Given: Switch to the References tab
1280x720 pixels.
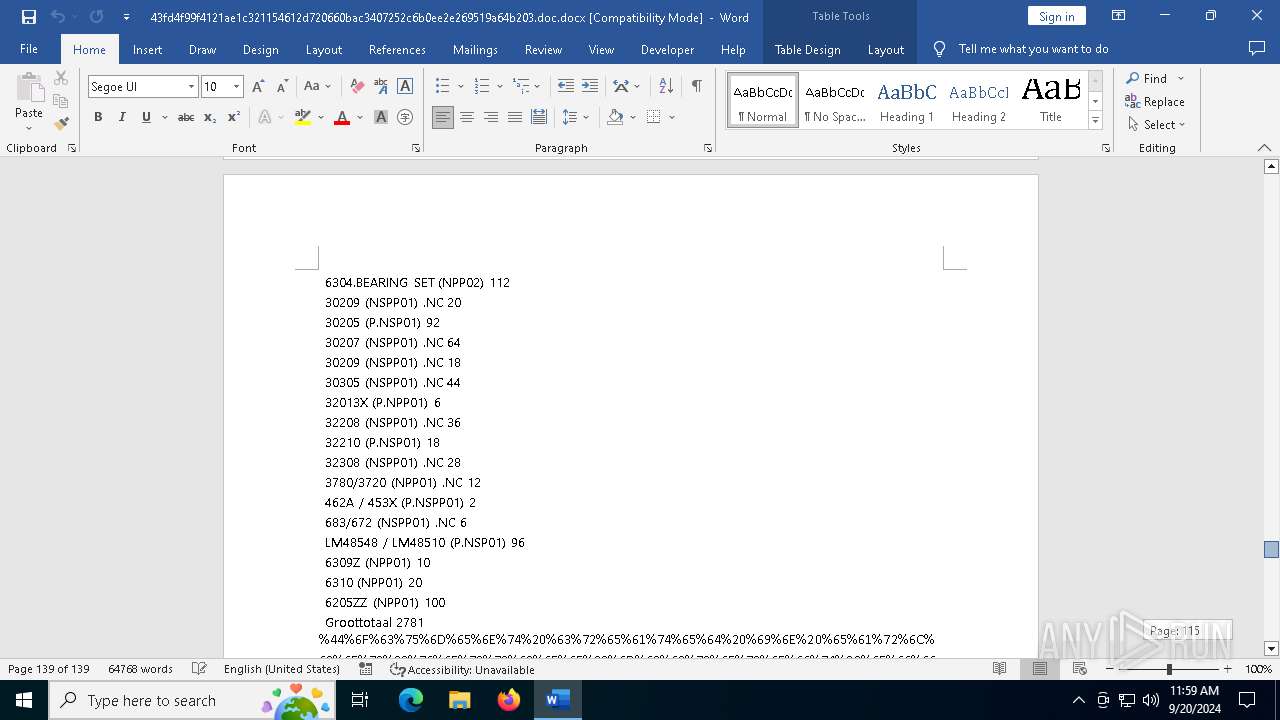Looking at the screenshot, I should click(x=397, y=49).
